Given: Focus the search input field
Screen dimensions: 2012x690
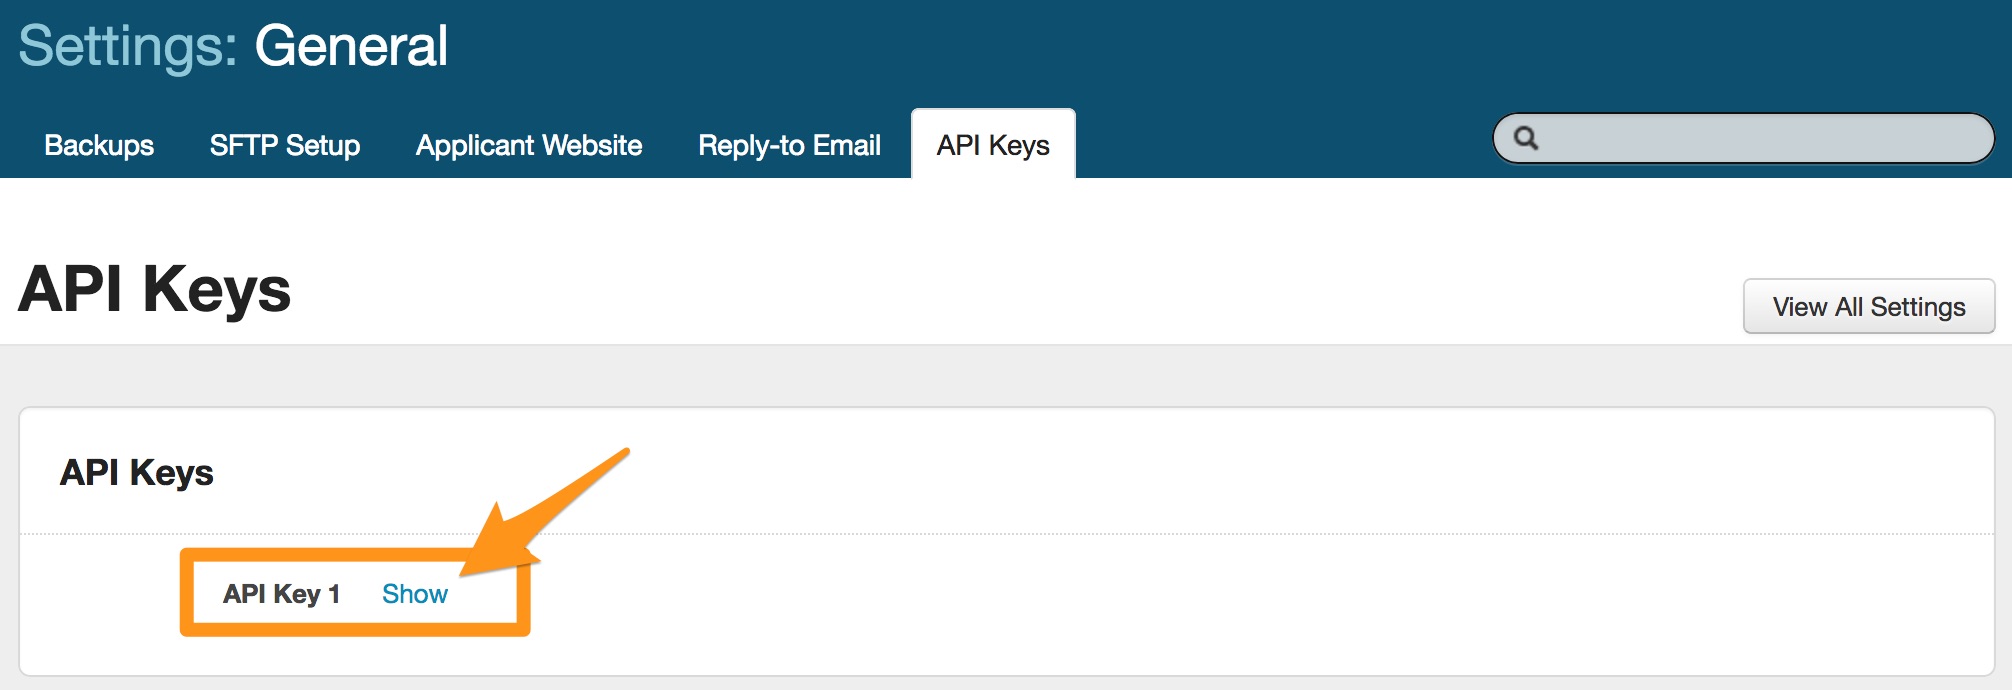Looking at the screenshot, I should click(x=1760, y=138).
